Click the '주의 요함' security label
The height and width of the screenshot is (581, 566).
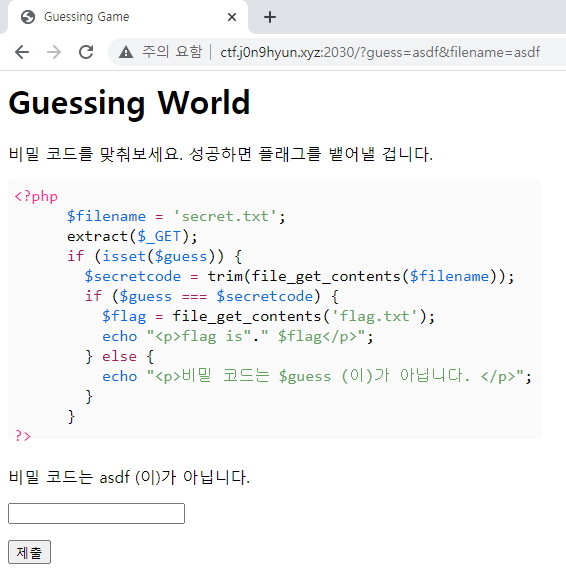(172, 52)
